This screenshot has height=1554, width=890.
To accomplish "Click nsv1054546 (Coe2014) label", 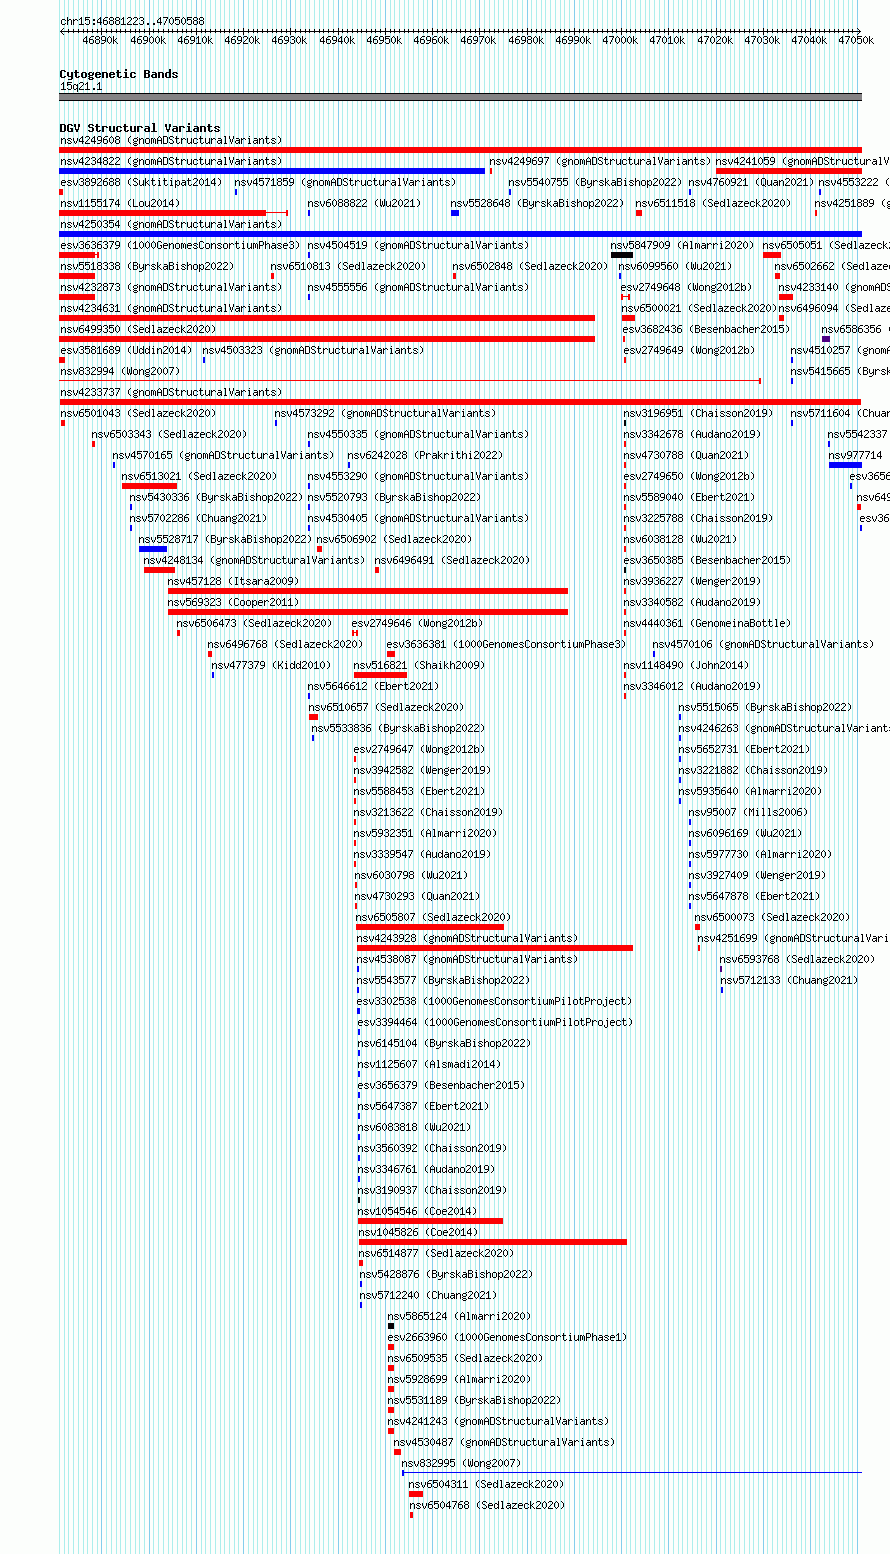I will coord(418,1211).
